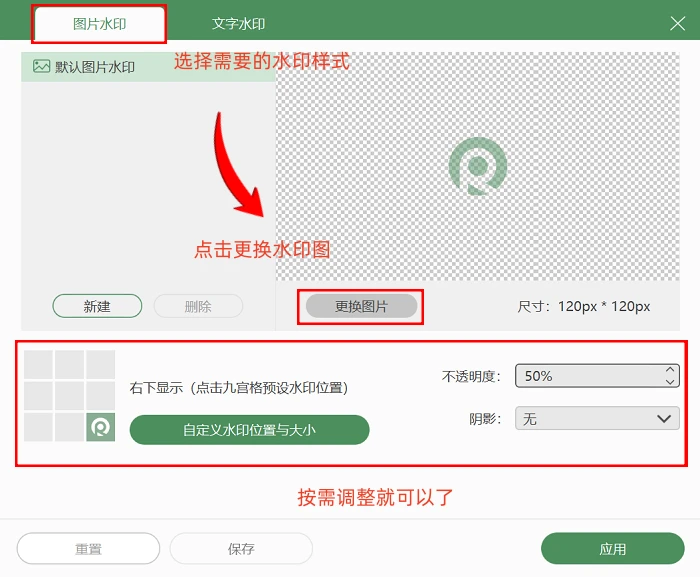Select the middle-left watermark position cell
Image resolution: width=700 pixels, height=577 pixels.
tap(38, 395)
